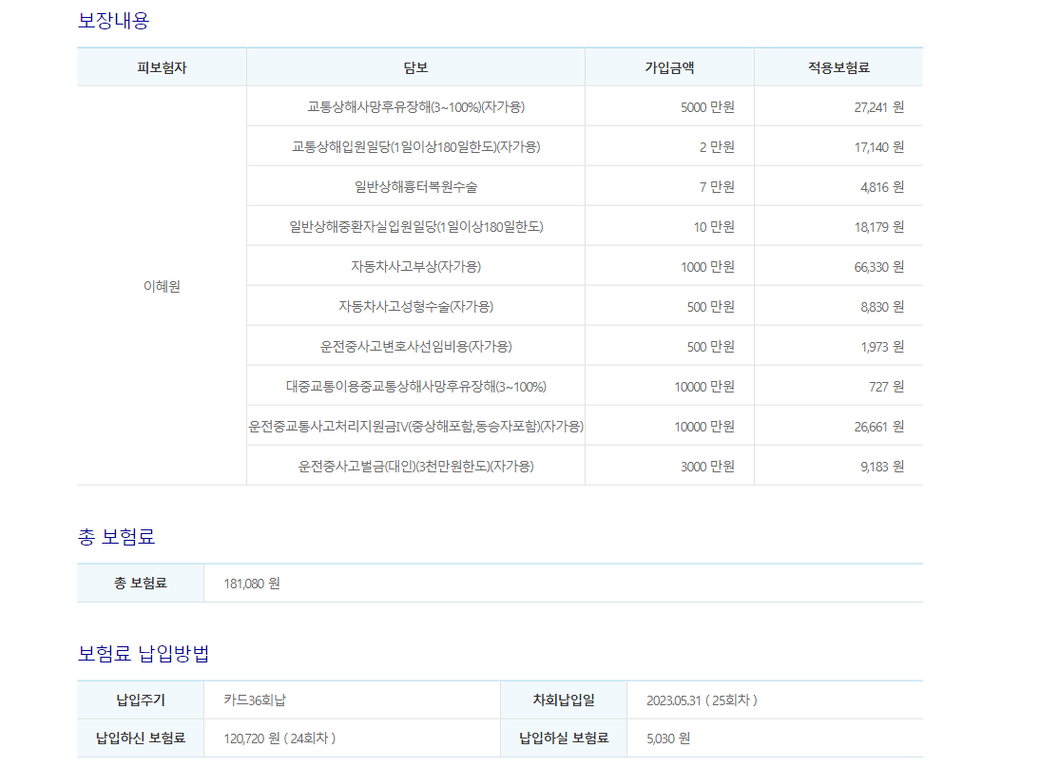Click the insured name 이혜원
Viewport: 1040px width, 784px height.
point(162,286)
